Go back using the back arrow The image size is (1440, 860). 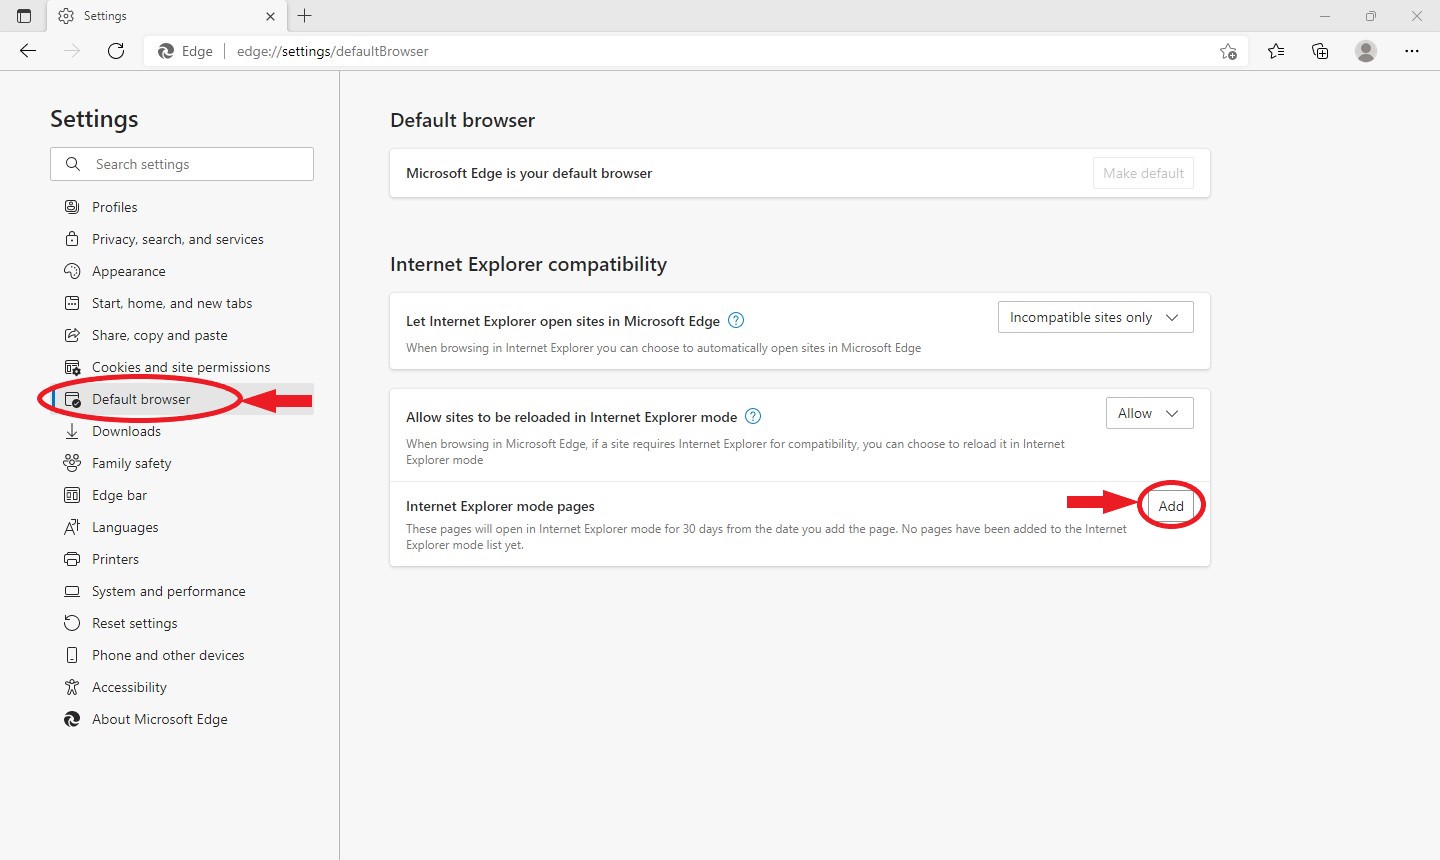click(x=28, y=51)
